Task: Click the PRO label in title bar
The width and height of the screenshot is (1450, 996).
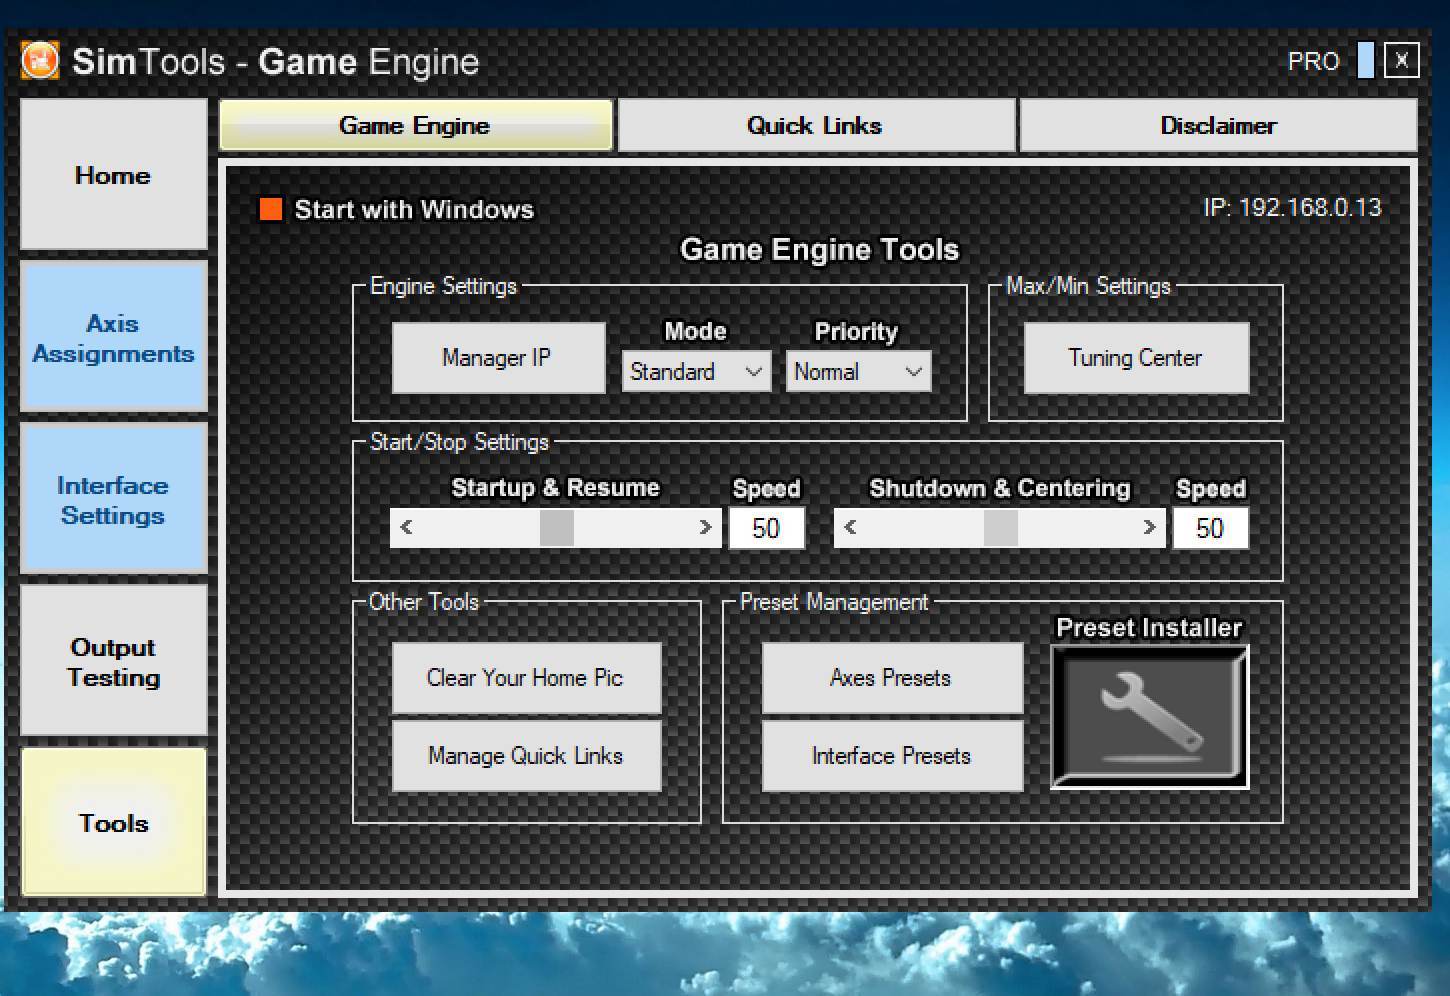Action: [x=1313, y=61]
